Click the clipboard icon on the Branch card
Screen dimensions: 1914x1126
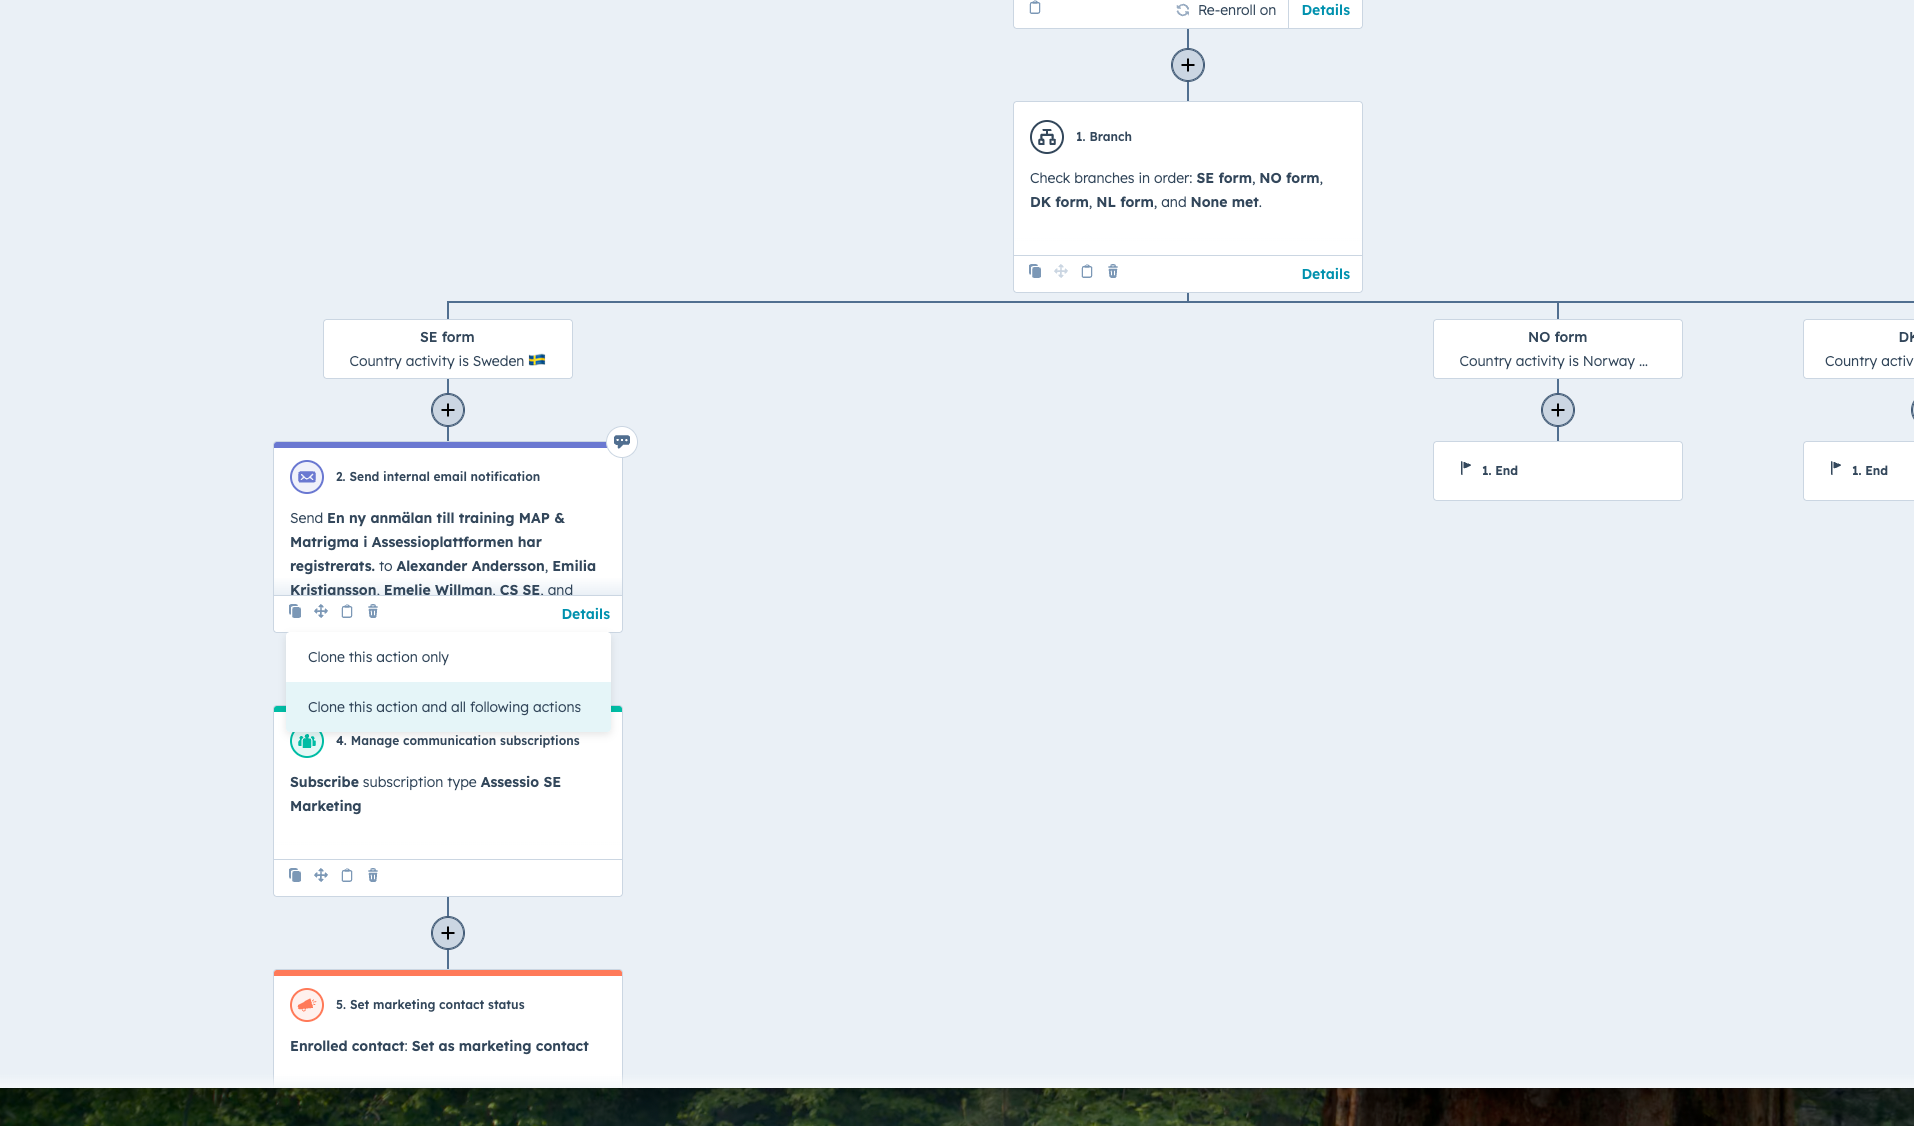pyautogui.click(x=1087, y=271)
